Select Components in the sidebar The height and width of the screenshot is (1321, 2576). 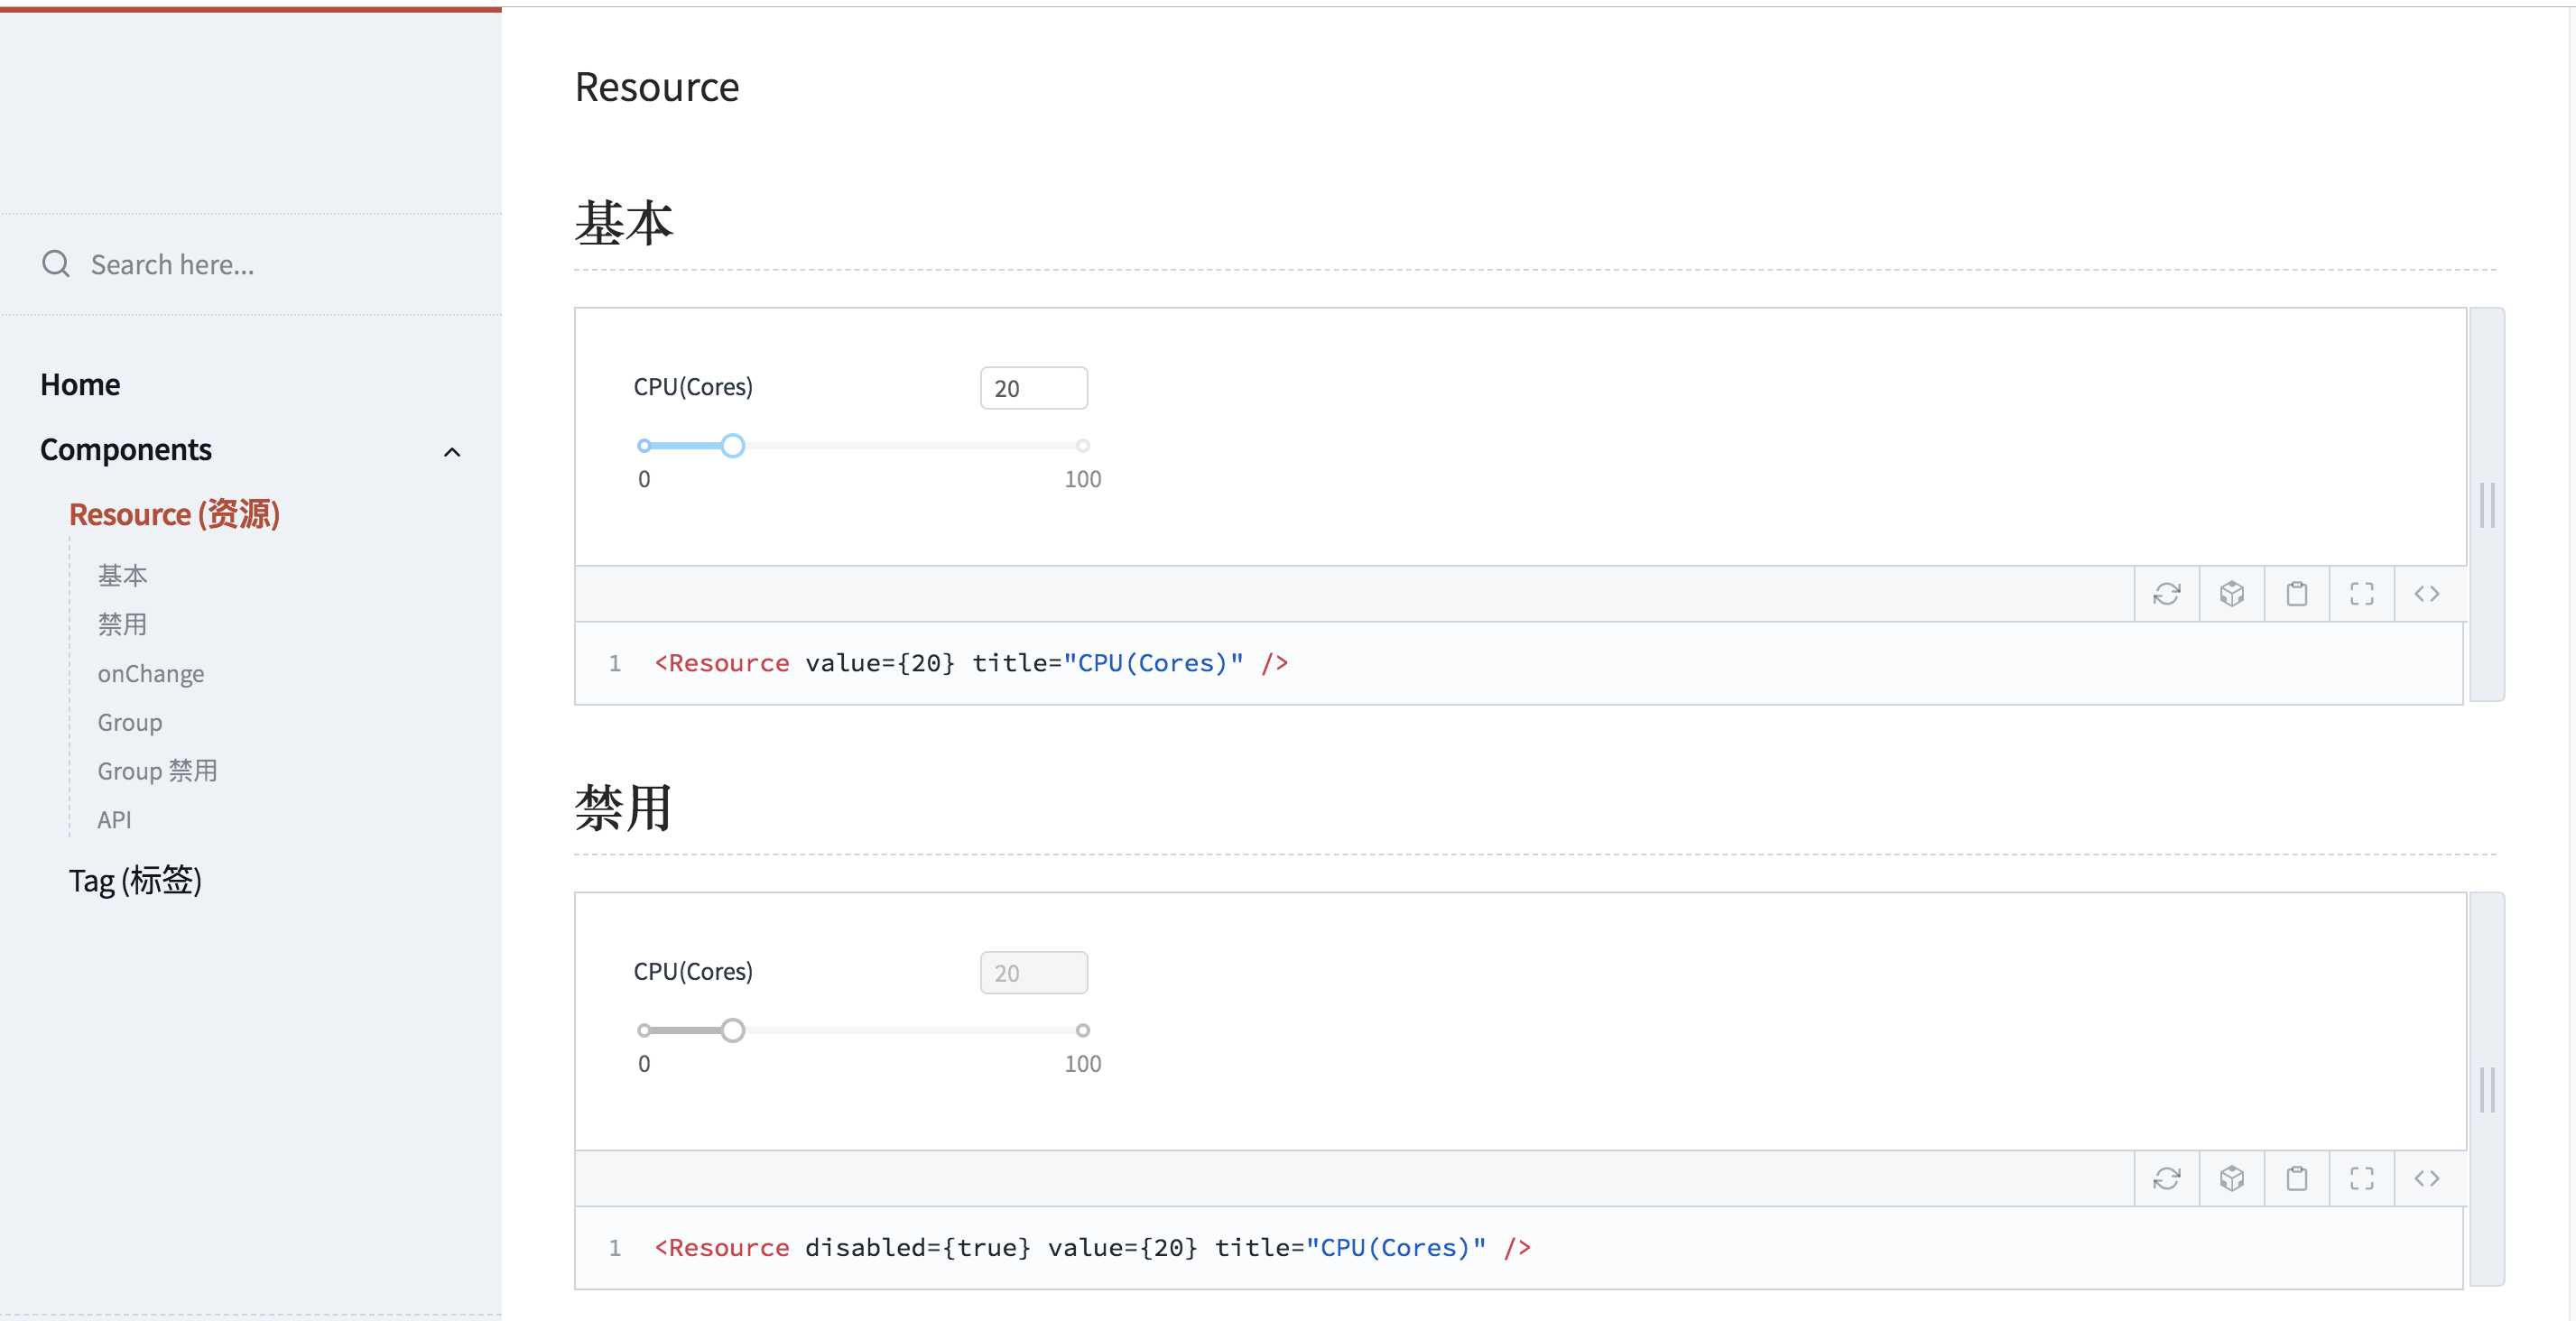click(x=126, y=450)
